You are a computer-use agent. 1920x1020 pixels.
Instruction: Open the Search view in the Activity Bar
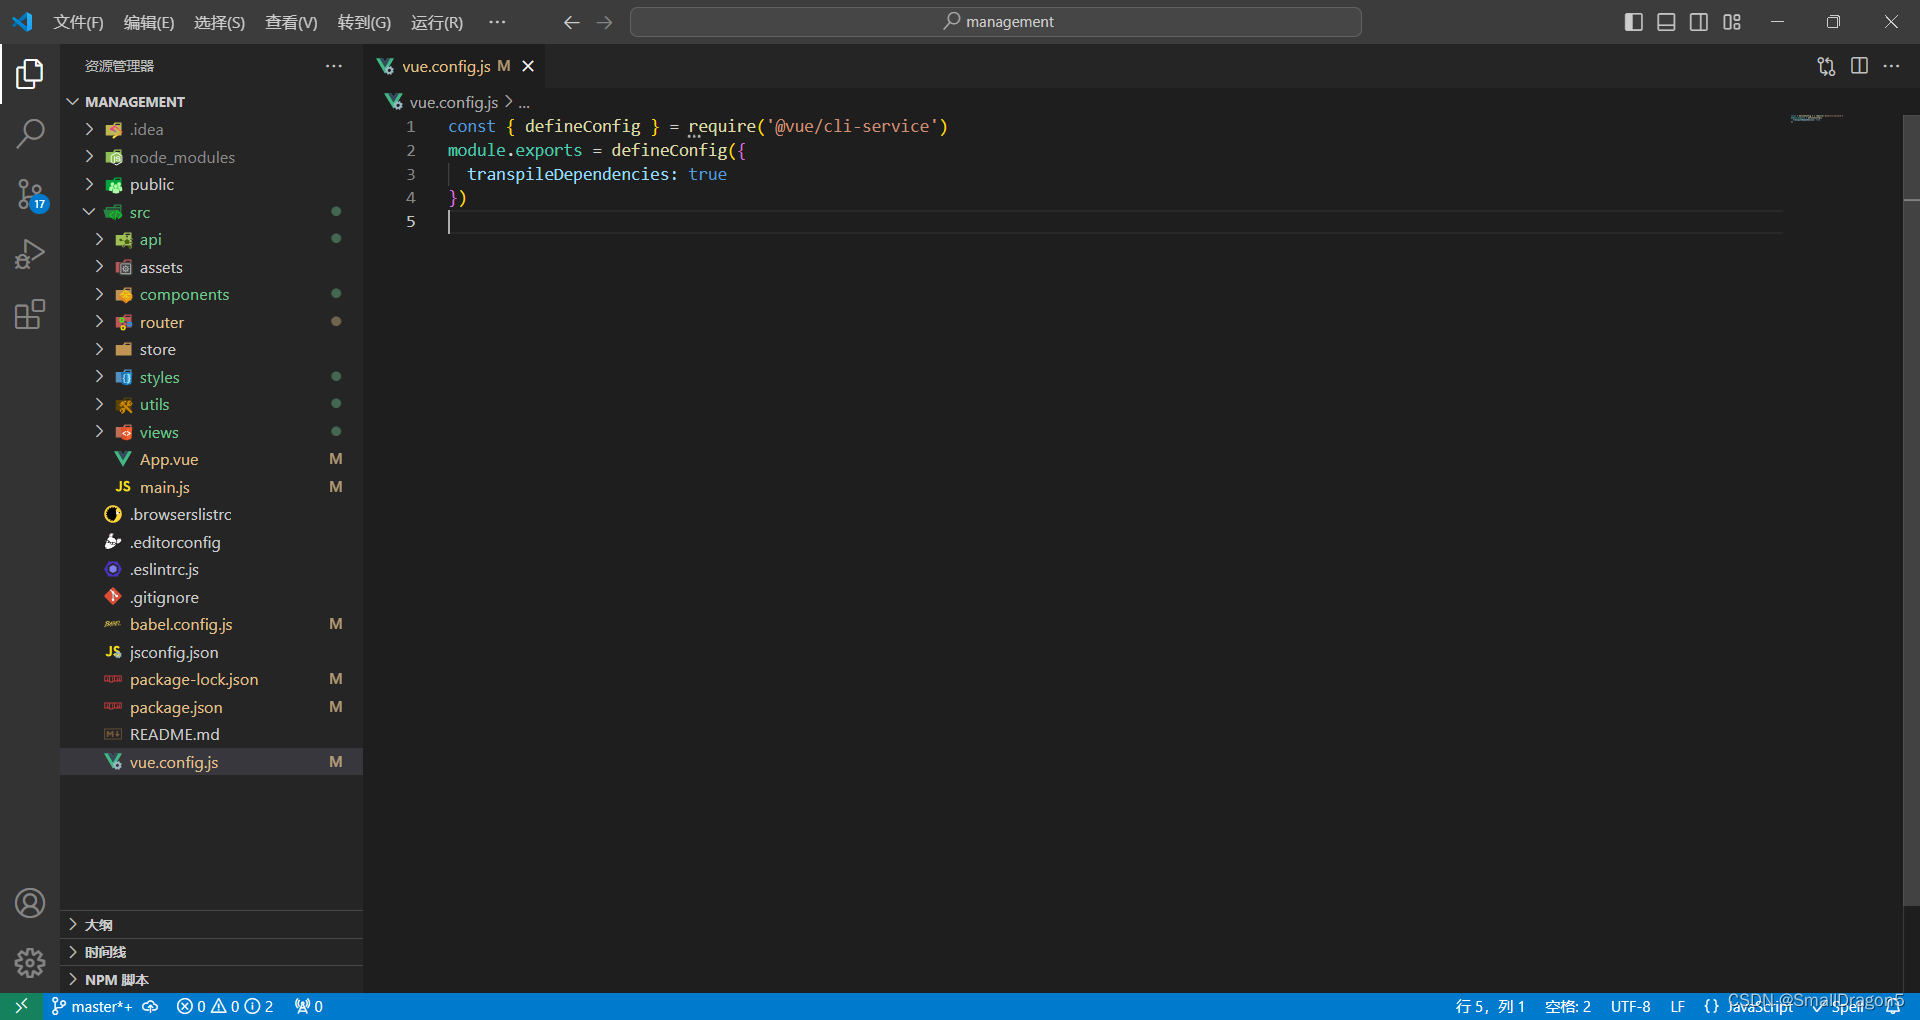pos(30,132)
